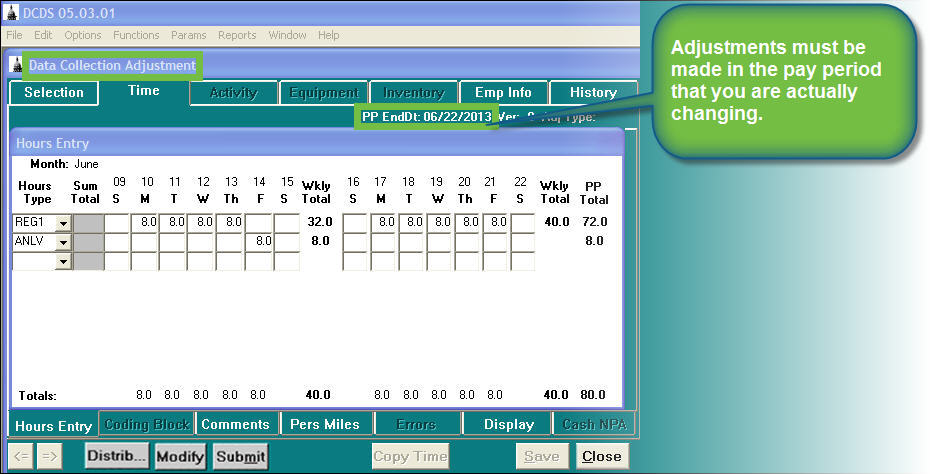Click the Save button
This screenshot has height=474, width=930.
tap(542, 456)
